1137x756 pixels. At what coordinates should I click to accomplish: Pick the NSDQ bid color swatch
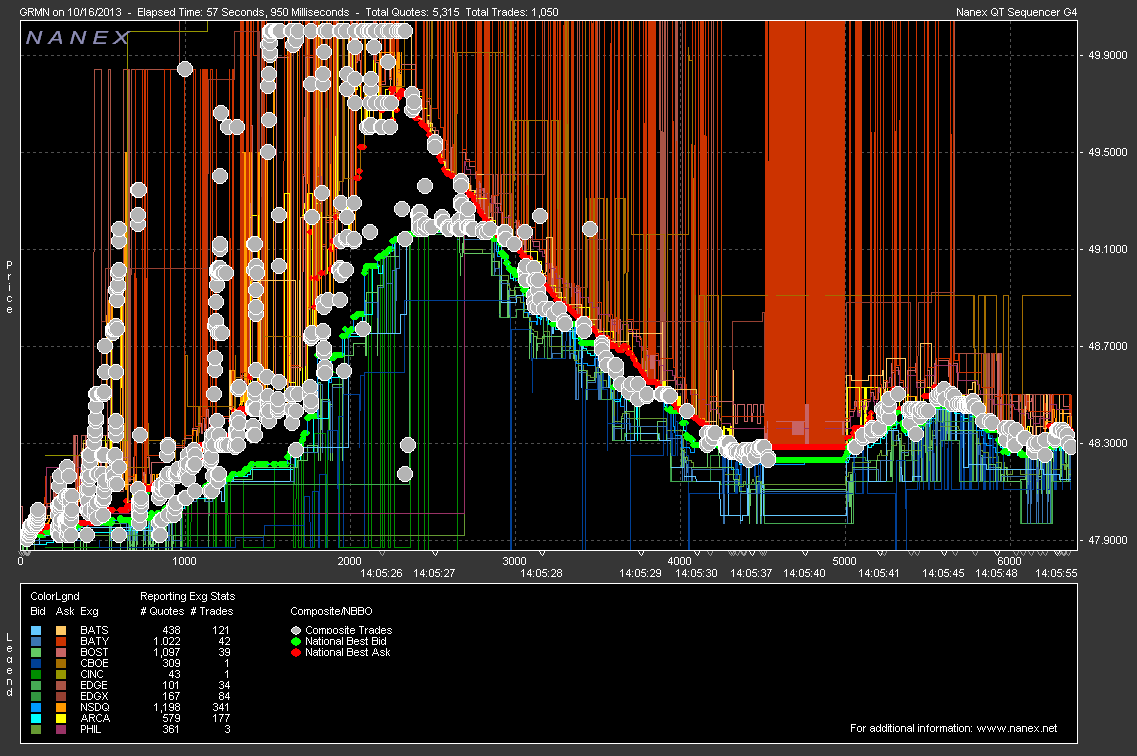[37, 707]
